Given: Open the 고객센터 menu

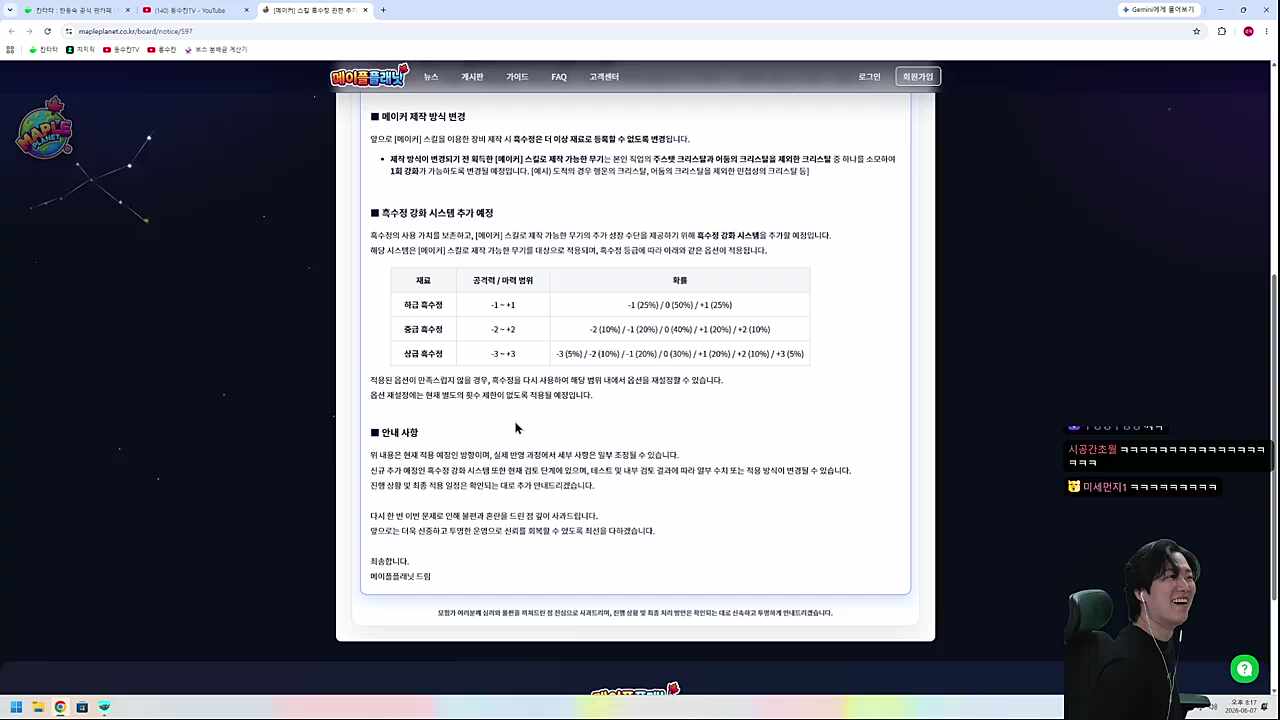Looking at the screenshot, I should click(604, 77).
